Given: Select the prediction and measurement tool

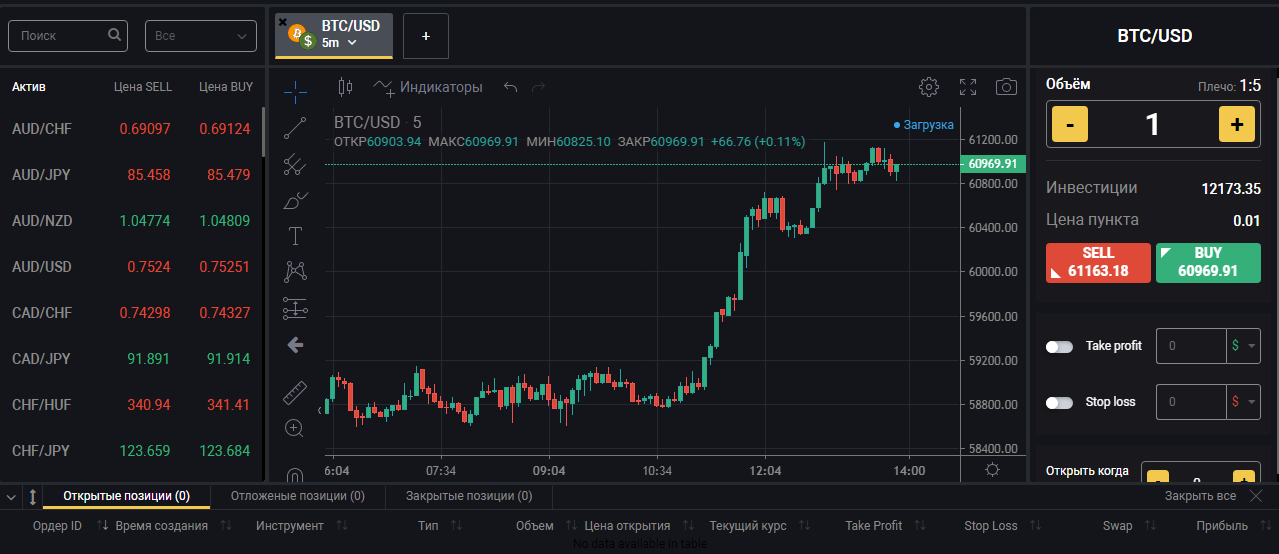Looking at the screenshot, I should [295, 308].
